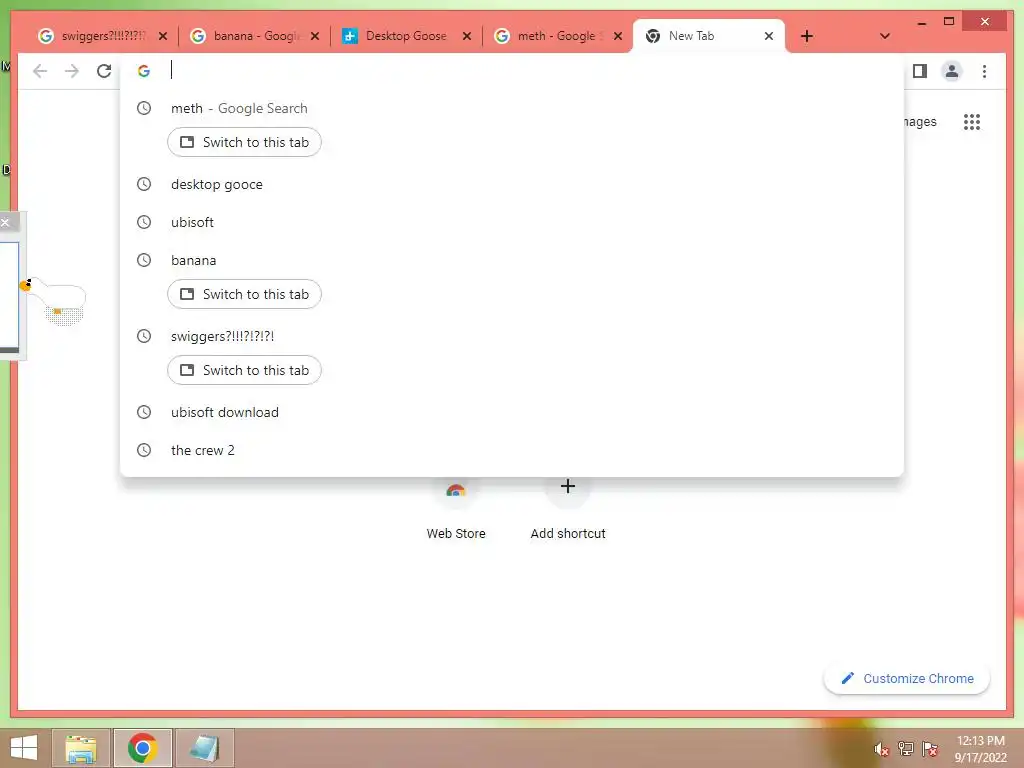Expand the tab search chevron
Screen dimensions: 1024x768
point(885,36)
